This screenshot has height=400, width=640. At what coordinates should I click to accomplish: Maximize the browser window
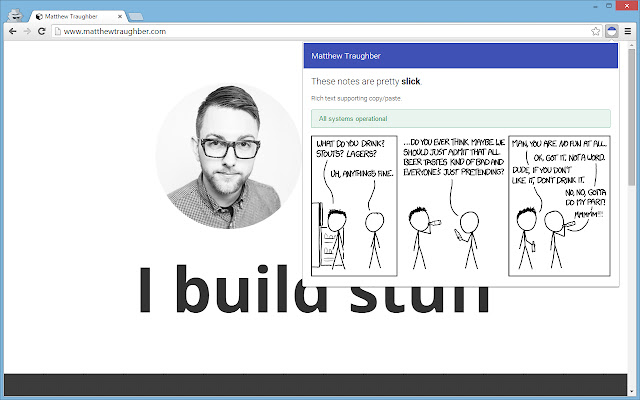pos(609,6)
